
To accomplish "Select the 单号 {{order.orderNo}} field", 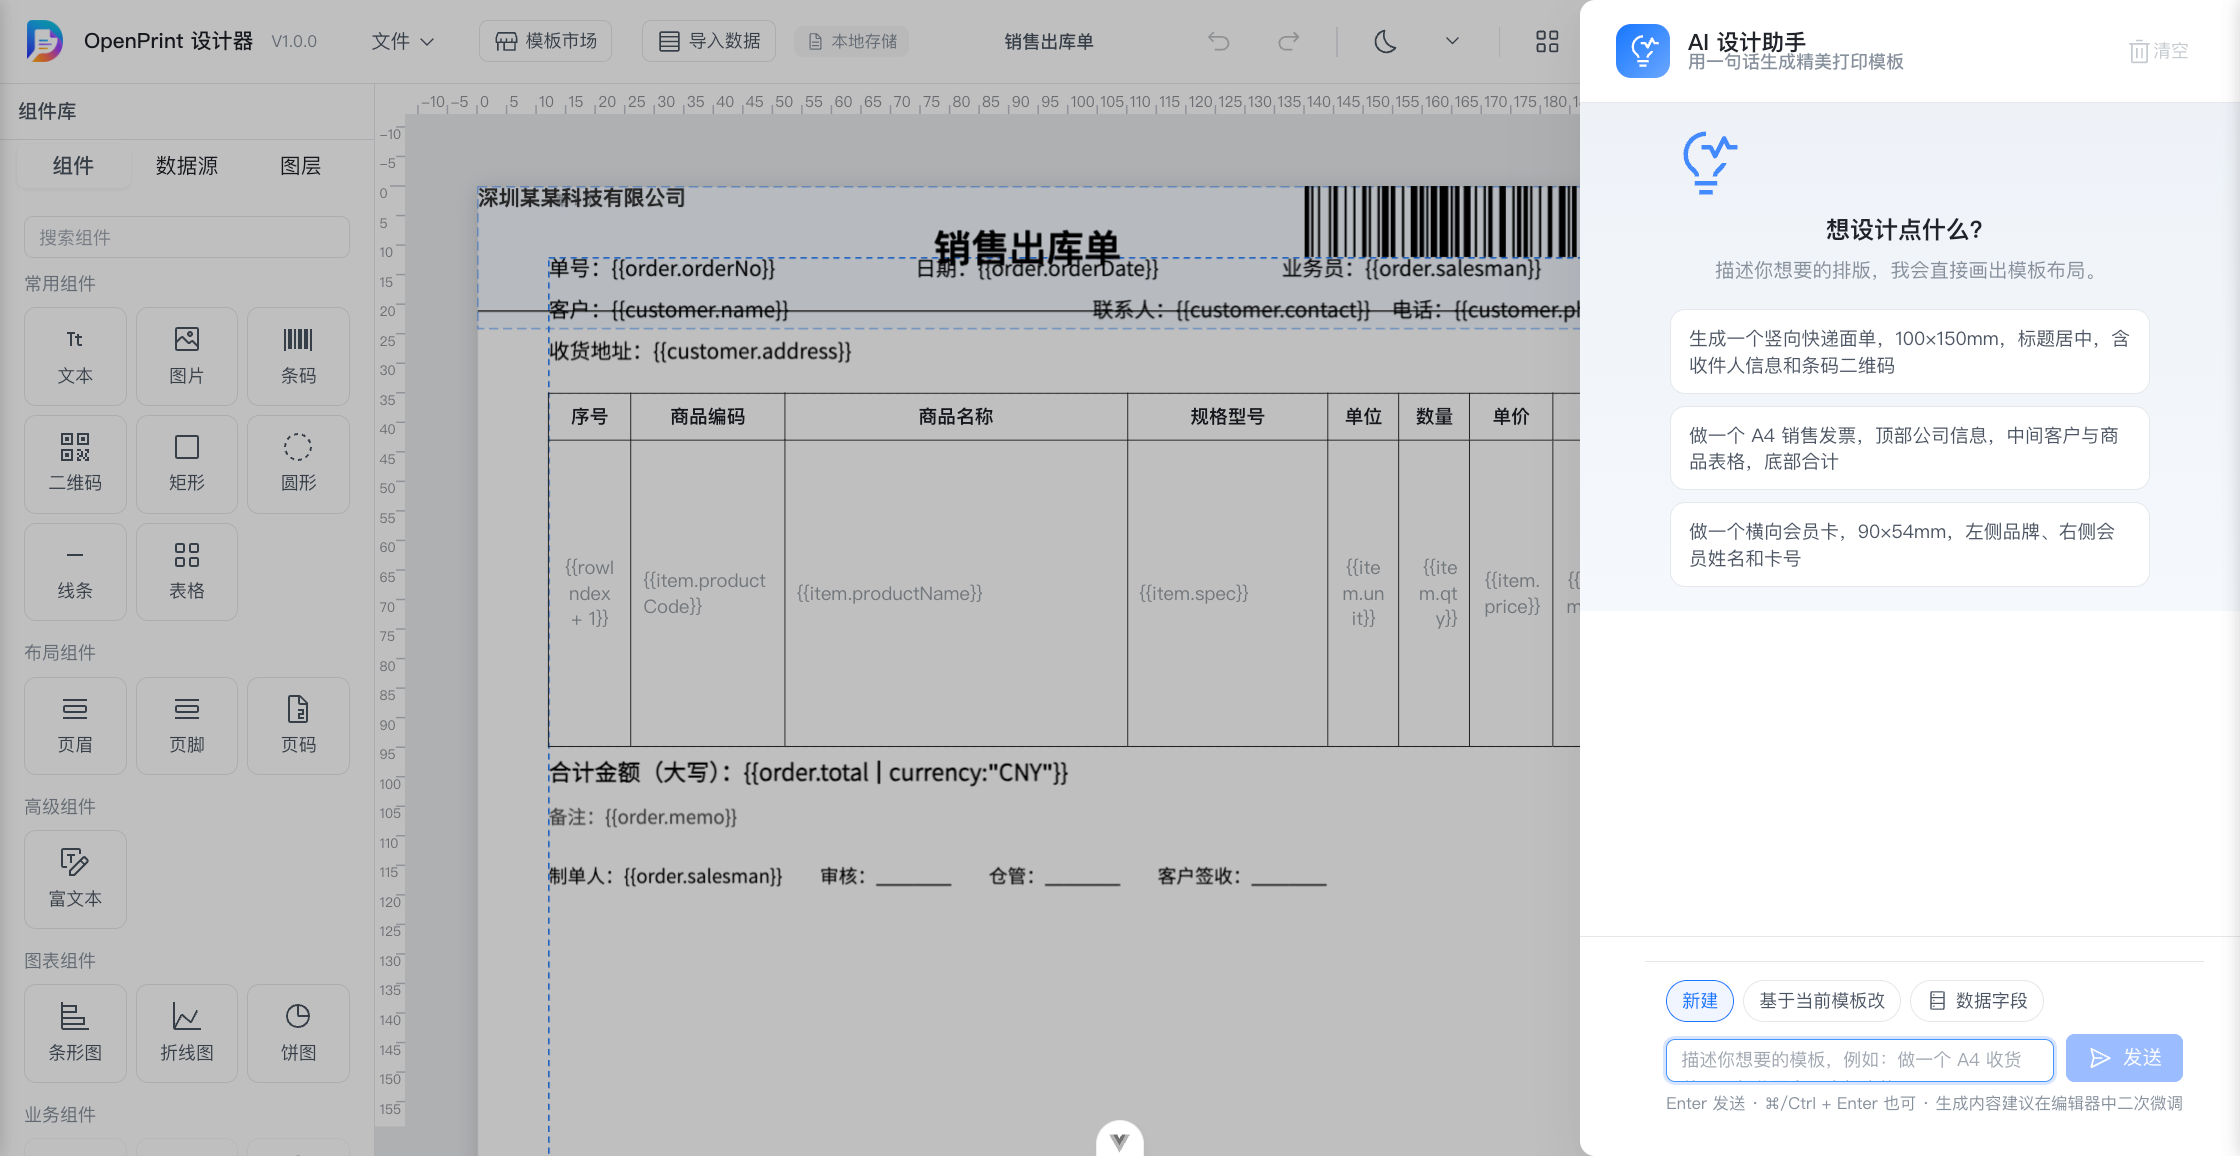I will coord(662,268).
